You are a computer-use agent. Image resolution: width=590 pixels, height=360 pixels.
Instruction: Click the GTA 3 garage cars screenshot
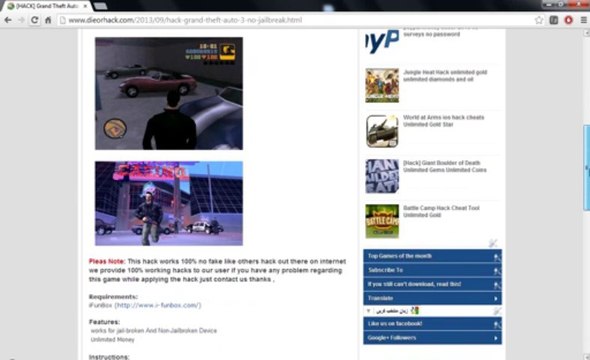(169, 93)
